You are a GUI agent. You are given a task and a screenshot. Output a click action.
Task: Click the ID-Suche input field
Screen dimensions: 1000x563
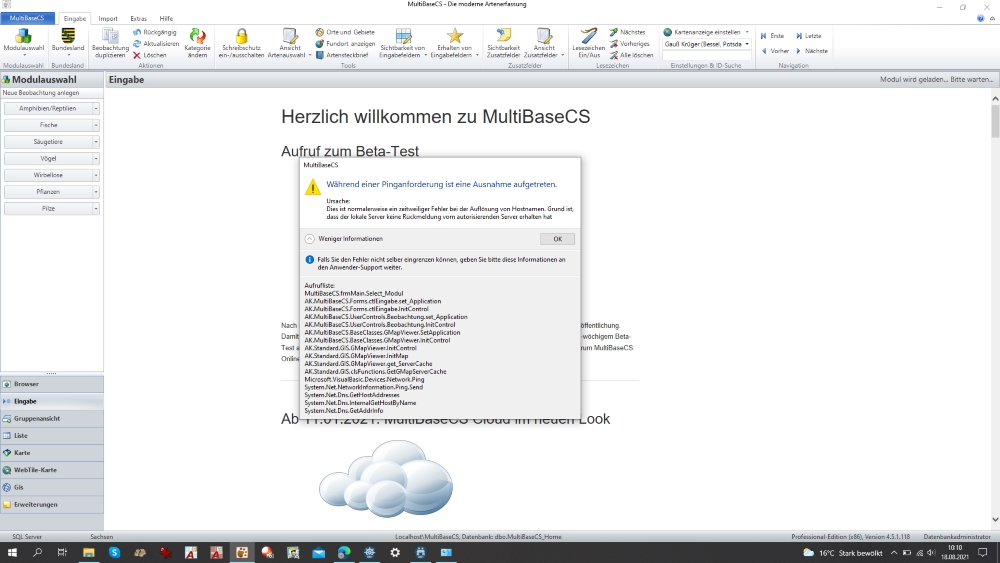tap(707, 55)
